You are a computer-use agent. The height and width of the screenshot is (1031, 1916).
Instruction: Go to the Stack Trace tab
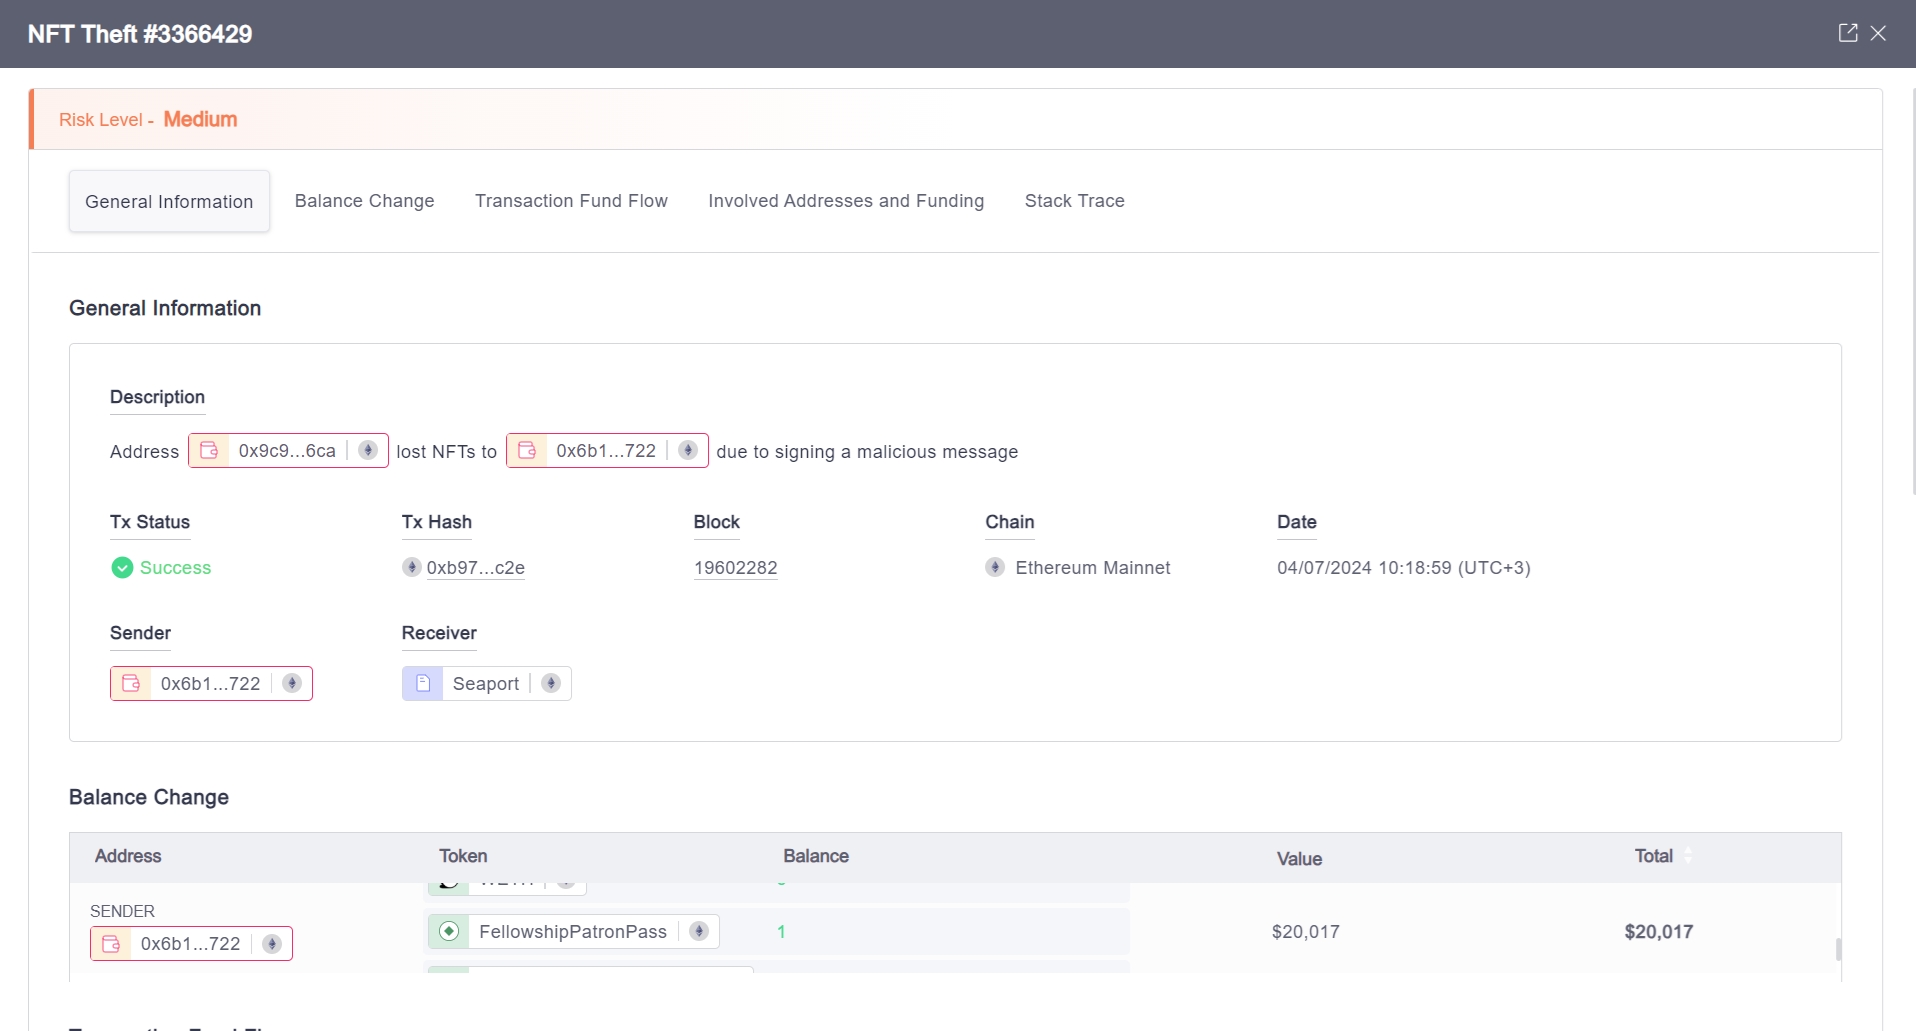coord(1074,201)
